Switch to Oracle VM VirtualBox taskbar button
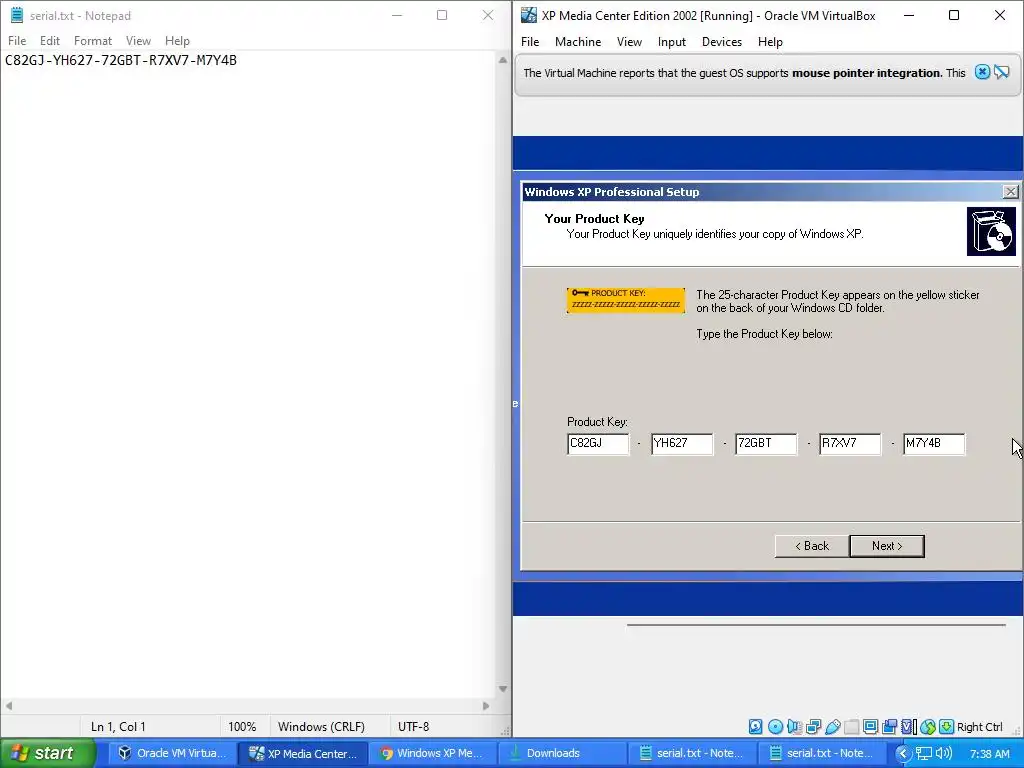Screen dimensions: 1024x768 click(x=172, y=753)
